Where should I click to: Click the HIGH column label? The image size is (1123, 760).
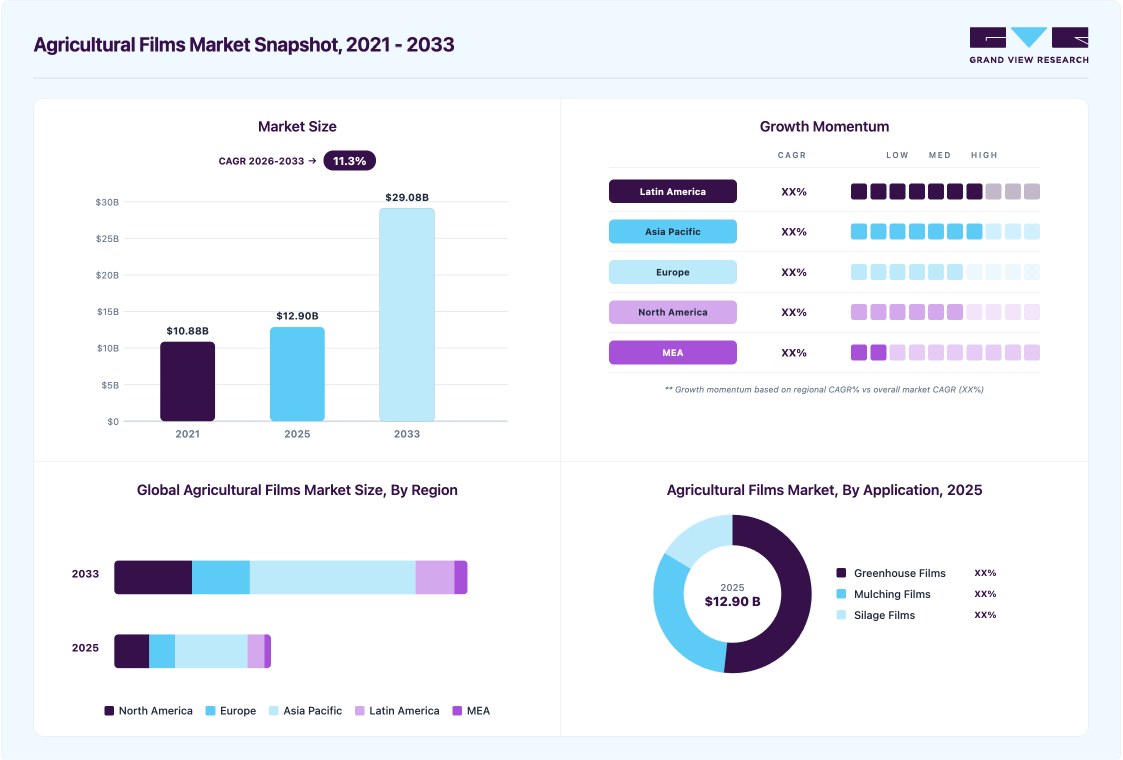pos(984,155)
